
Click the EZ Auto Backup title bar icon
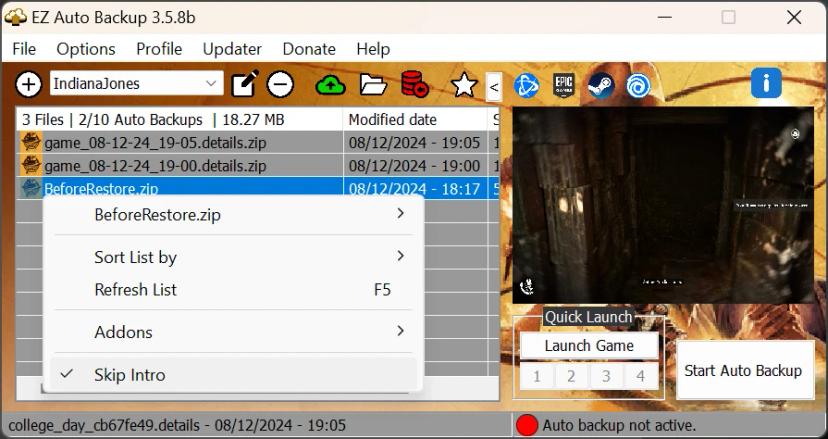click(x=16, y=17)
